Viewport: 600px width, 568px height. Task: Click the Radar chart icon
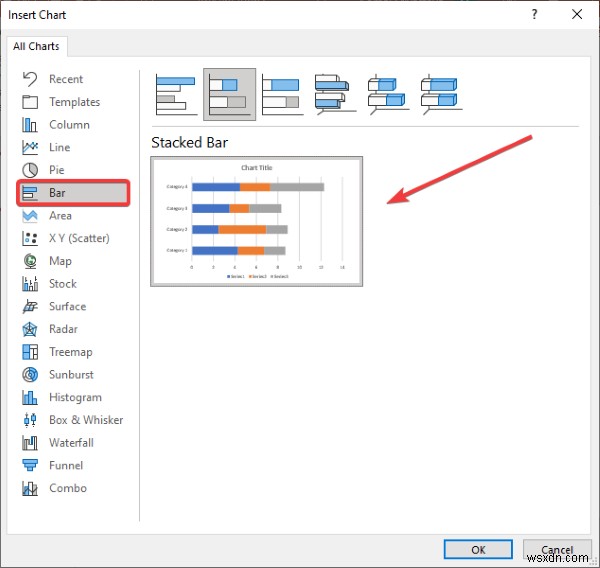coord(30,329)
